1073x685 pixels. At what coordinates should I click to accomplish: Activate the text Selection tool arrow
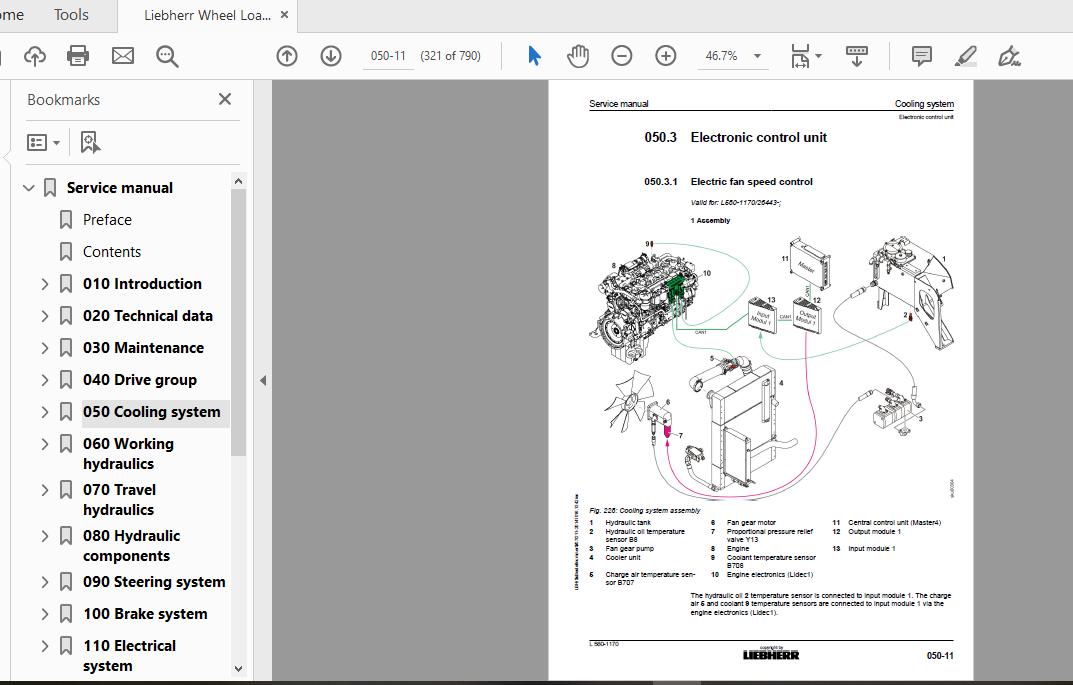pyautogui.click(x=533, y=56)
